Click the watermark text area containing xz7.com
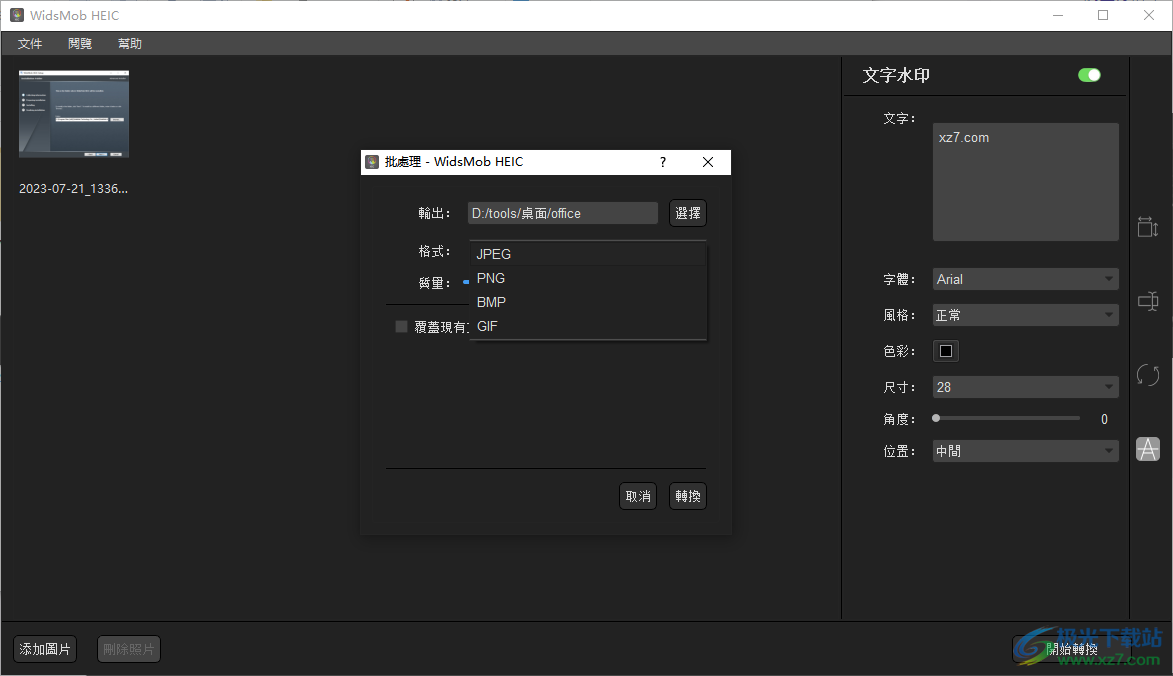This screenshot has height=676, width=1173. [1026, 182]
